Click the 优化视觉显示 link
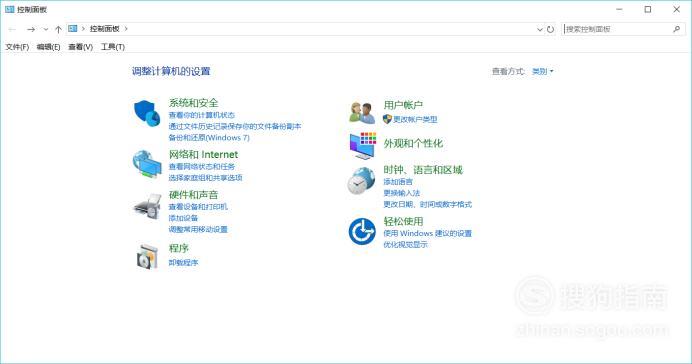The width and height of the screenshot is (692, 364). click(405, 244)
